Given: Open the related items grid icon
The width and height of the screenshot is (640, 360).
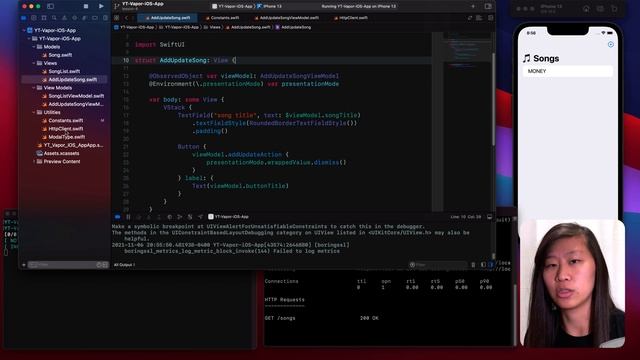Looking at the screenshot, I should pyautogui.click(x=117, y=18).
